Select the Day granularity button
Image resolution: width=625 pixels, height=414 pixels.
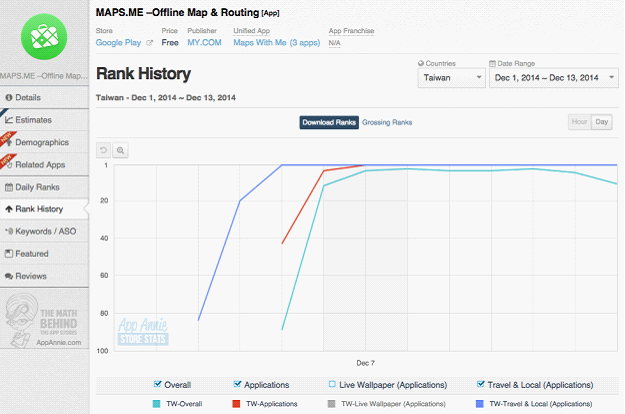(x=601, y=122)
